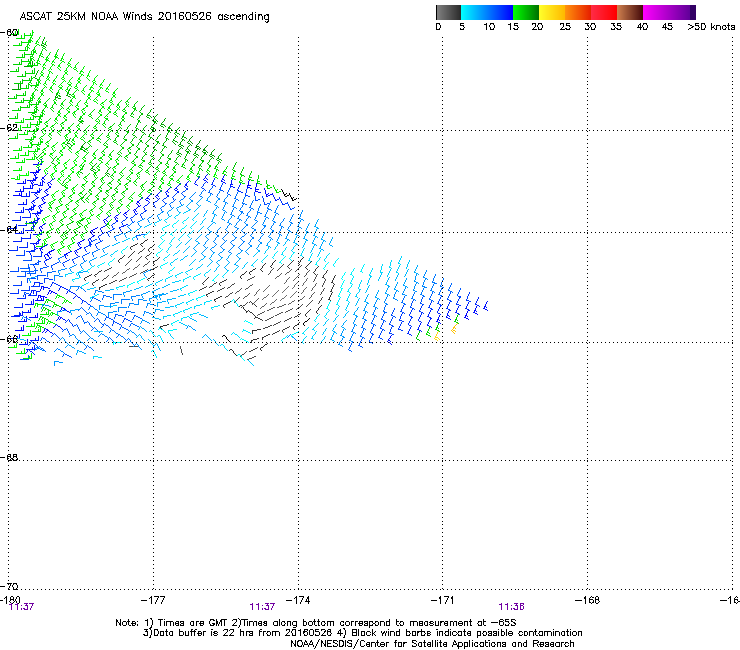Image resolution: width=740 pixels, height=650 pixels.
Task: Click the '25' value under the color bar
Action: tap(565, 27)
